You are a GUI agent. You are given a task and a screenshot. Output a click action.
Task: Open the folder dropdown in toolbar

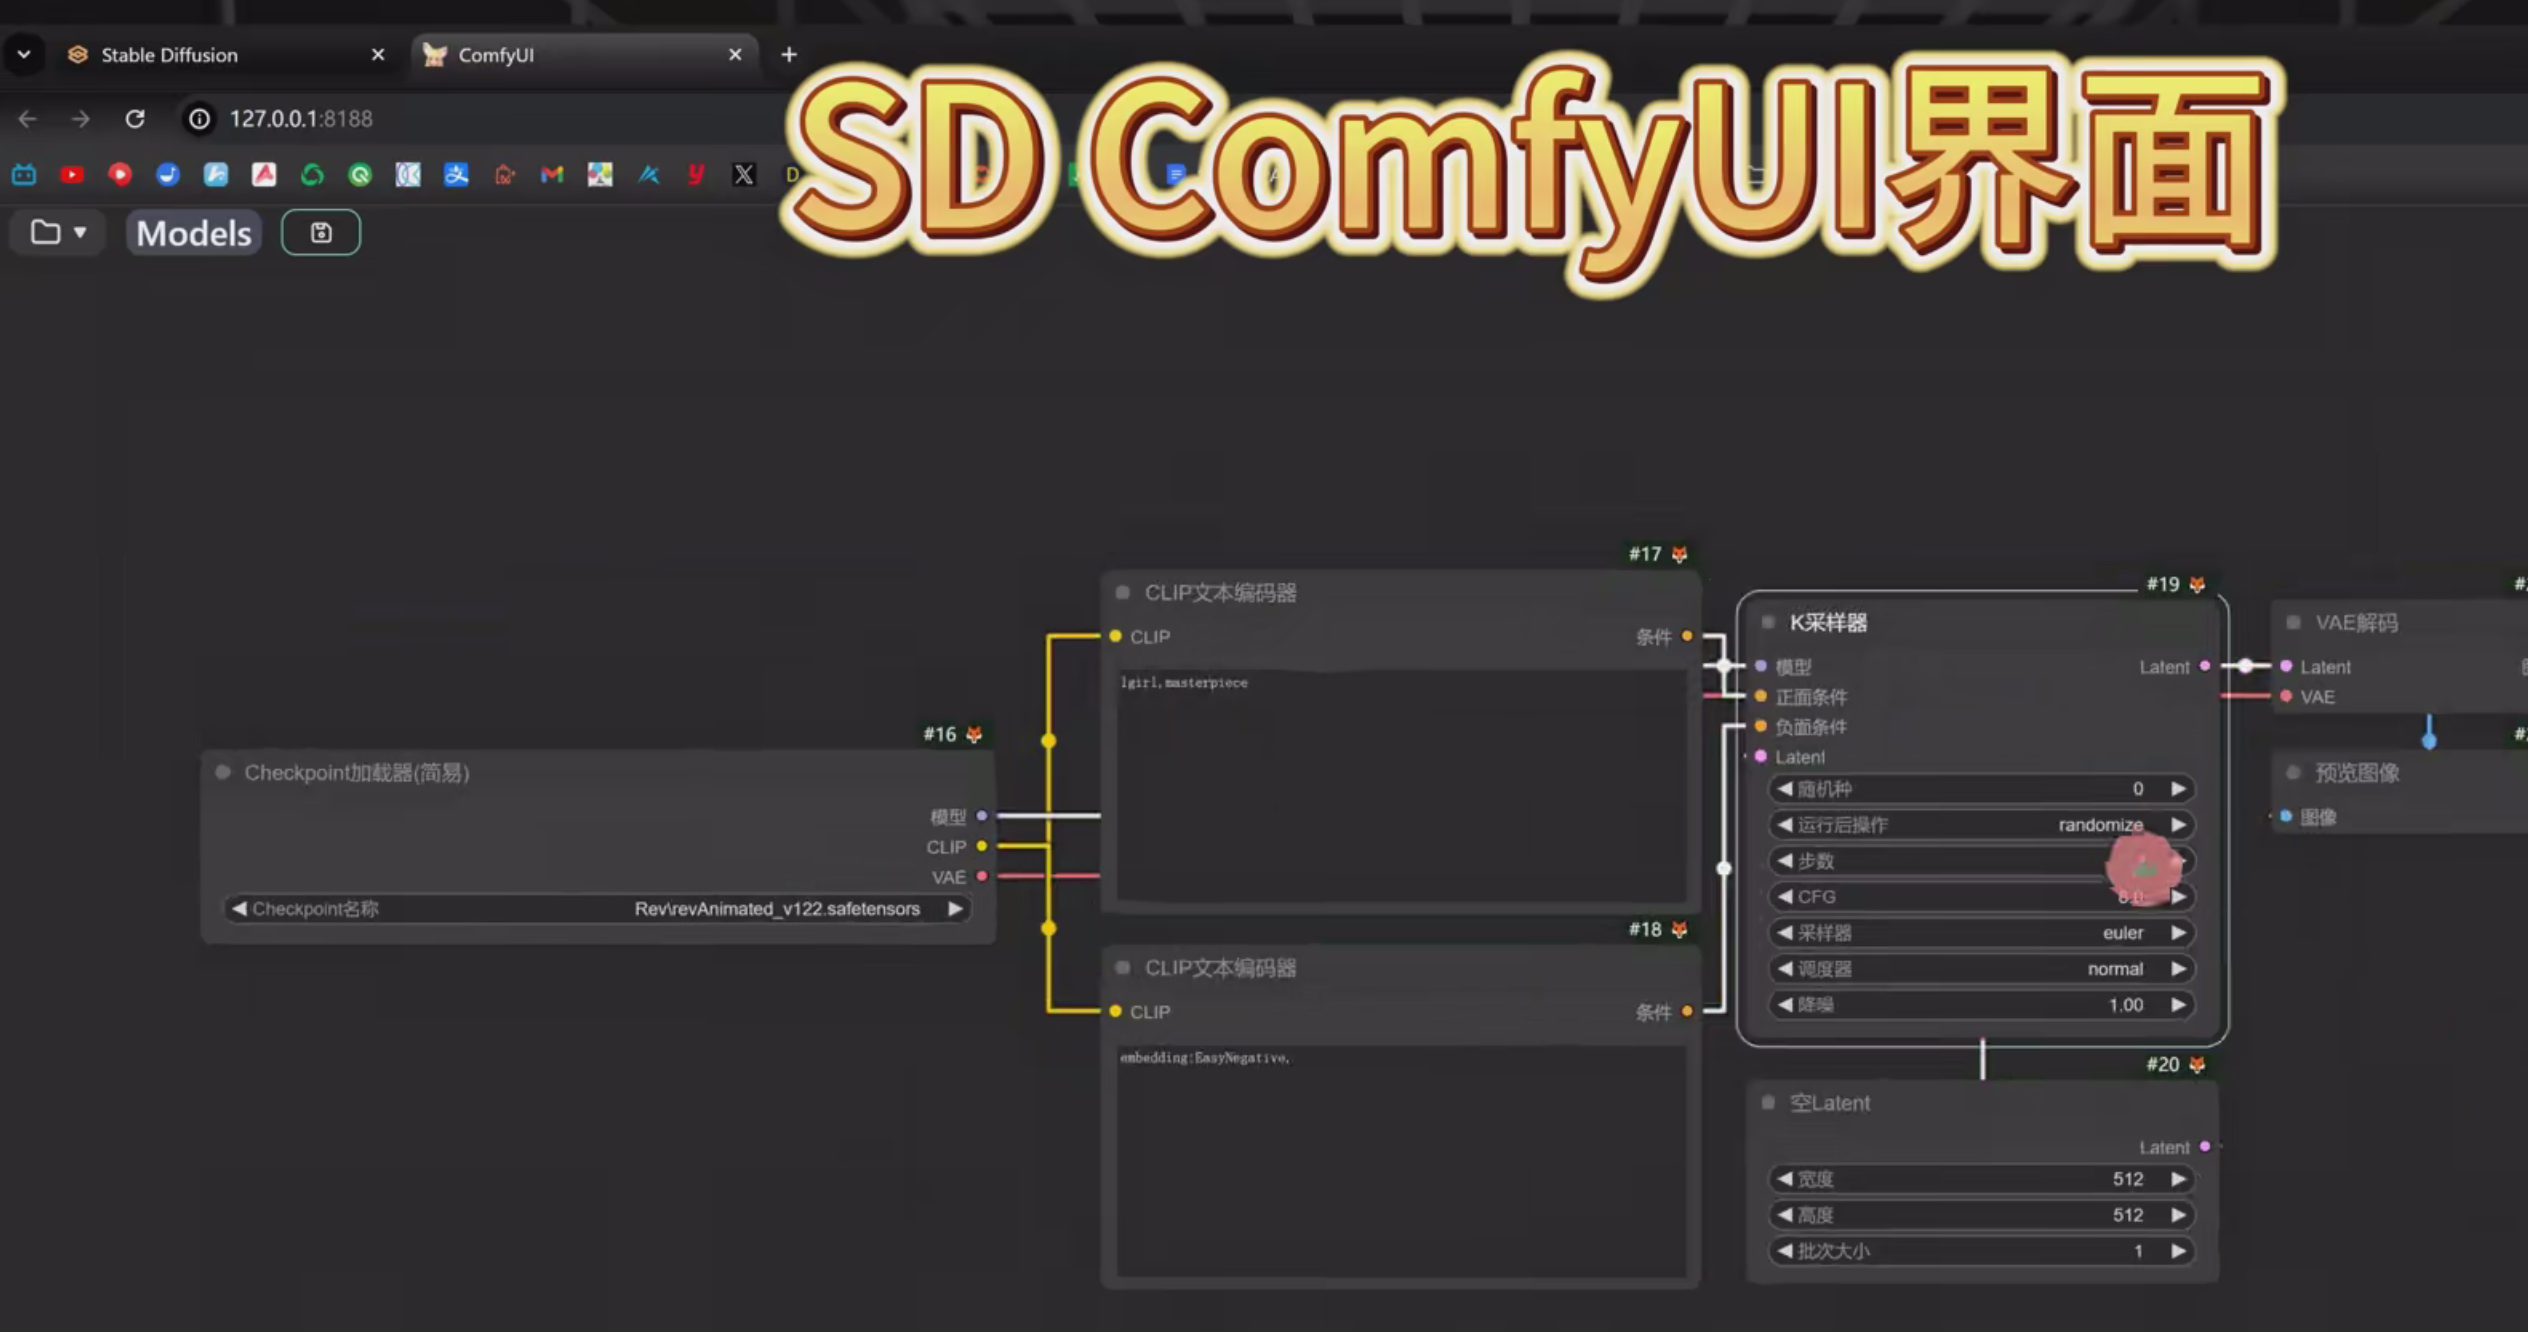point(58,233)
